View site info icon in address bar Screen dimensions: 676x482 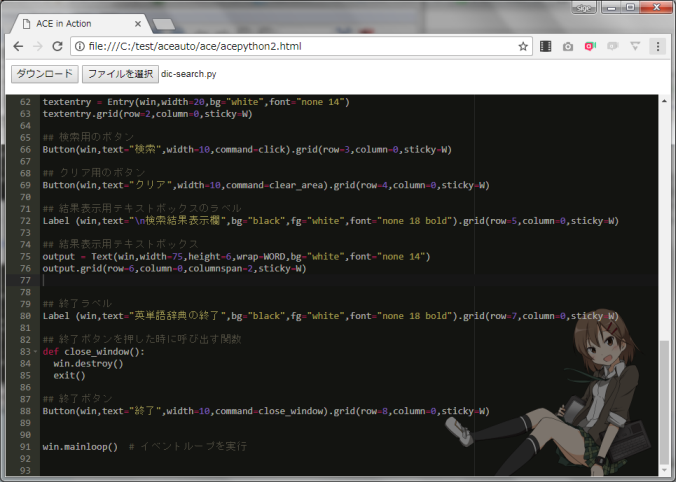click(x=80, y=46)
